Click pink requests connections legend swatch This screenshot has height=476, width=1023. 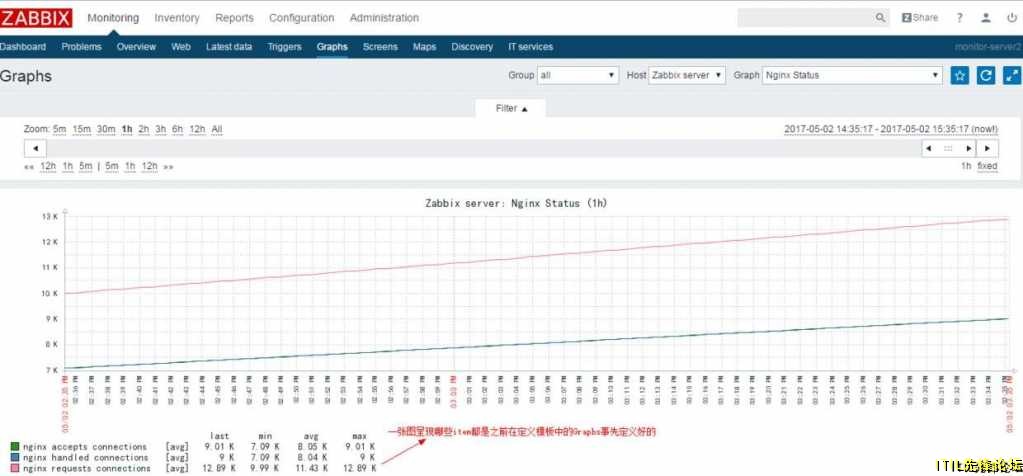pos(15,468)
